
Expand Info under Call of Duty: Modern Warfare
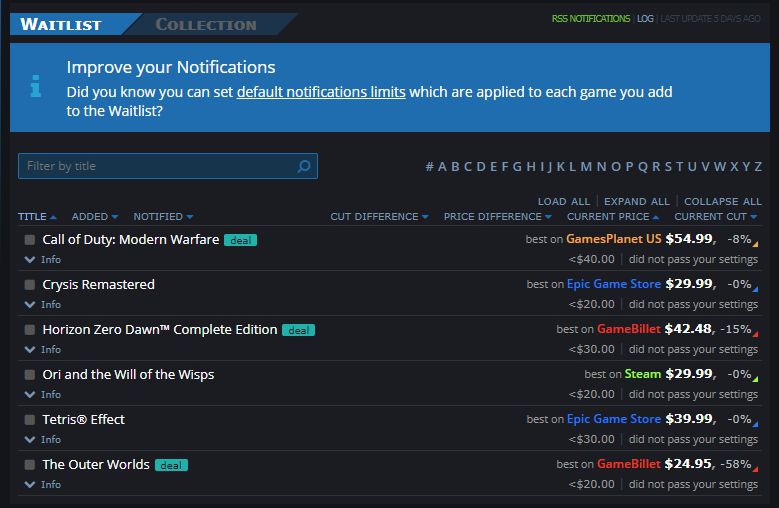coord(43,260)
